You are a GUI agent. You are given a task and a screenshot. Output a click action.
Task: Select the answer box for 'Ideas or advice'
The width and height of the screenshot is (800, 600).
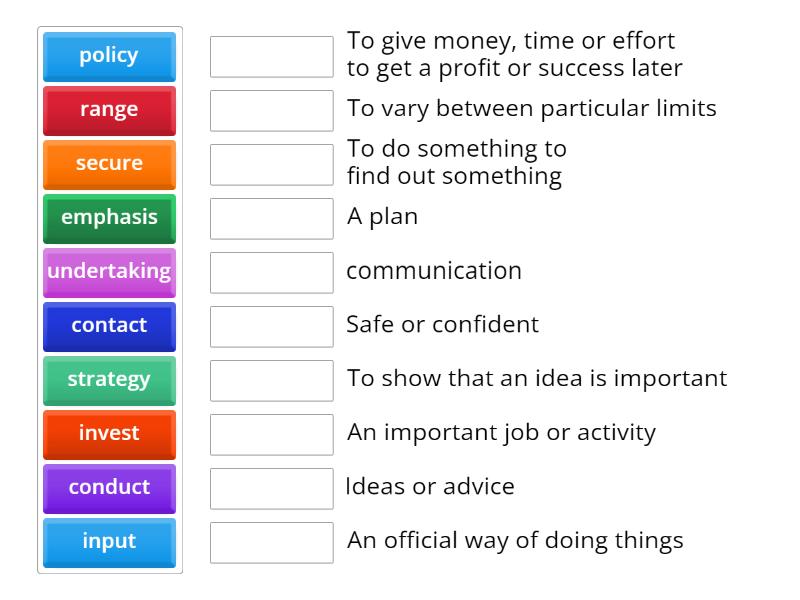pyautogui.click(x=271, y=489)
